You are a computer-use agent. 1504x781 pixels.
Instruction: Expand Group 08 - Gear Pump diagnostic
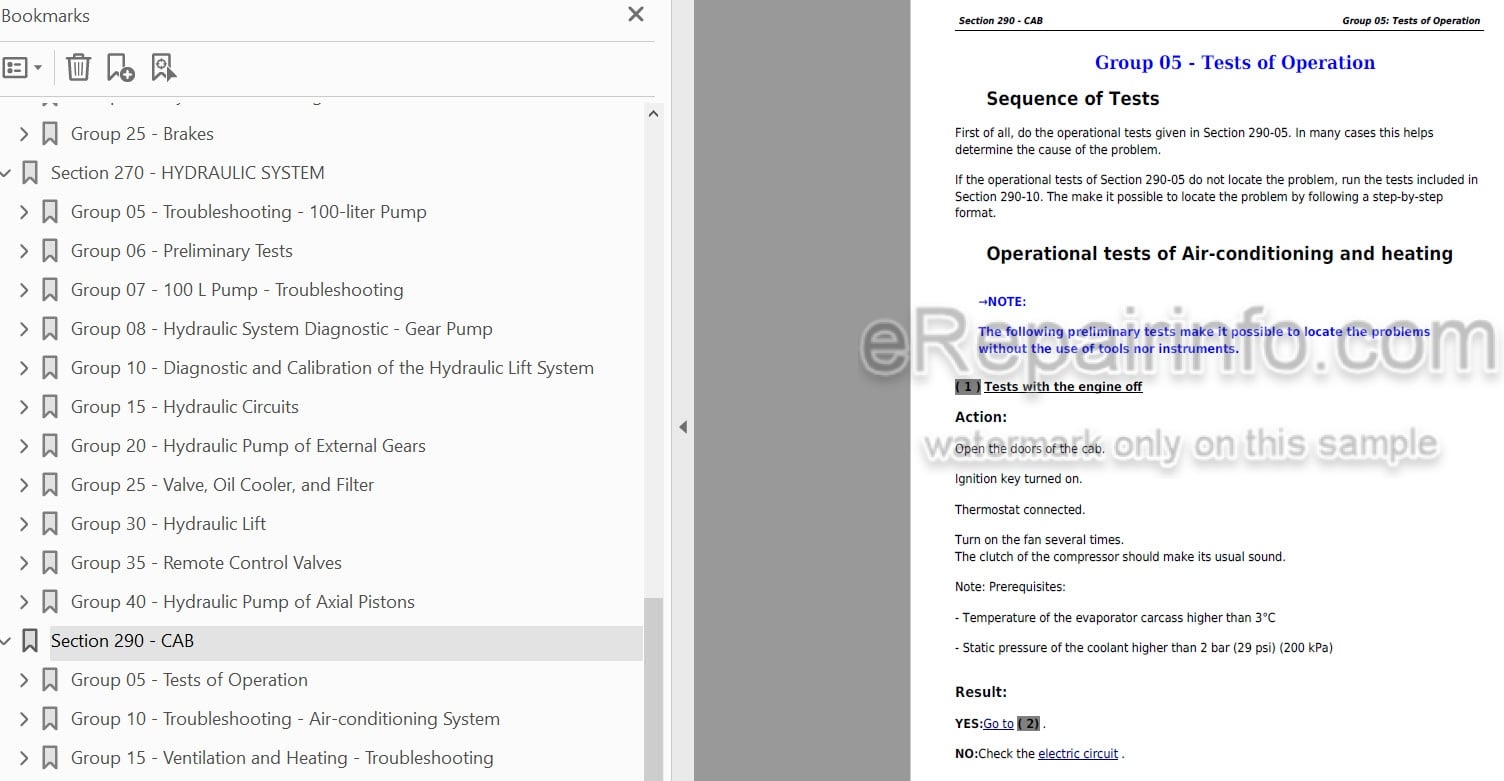click(25, 329)
